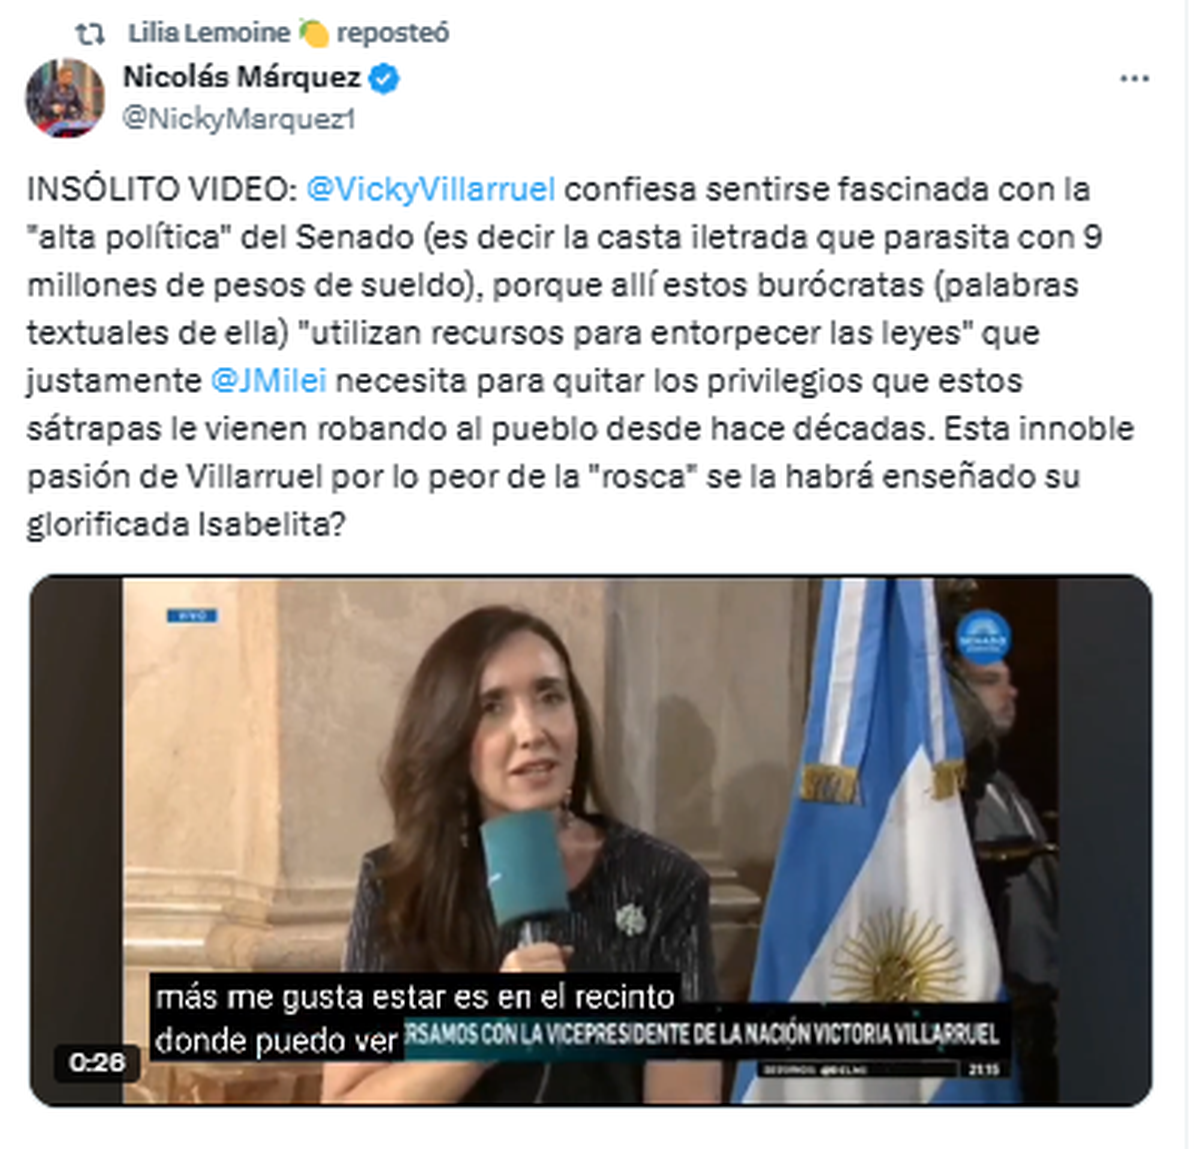Click the VIVO live badge in video

[x=191, y=616]
